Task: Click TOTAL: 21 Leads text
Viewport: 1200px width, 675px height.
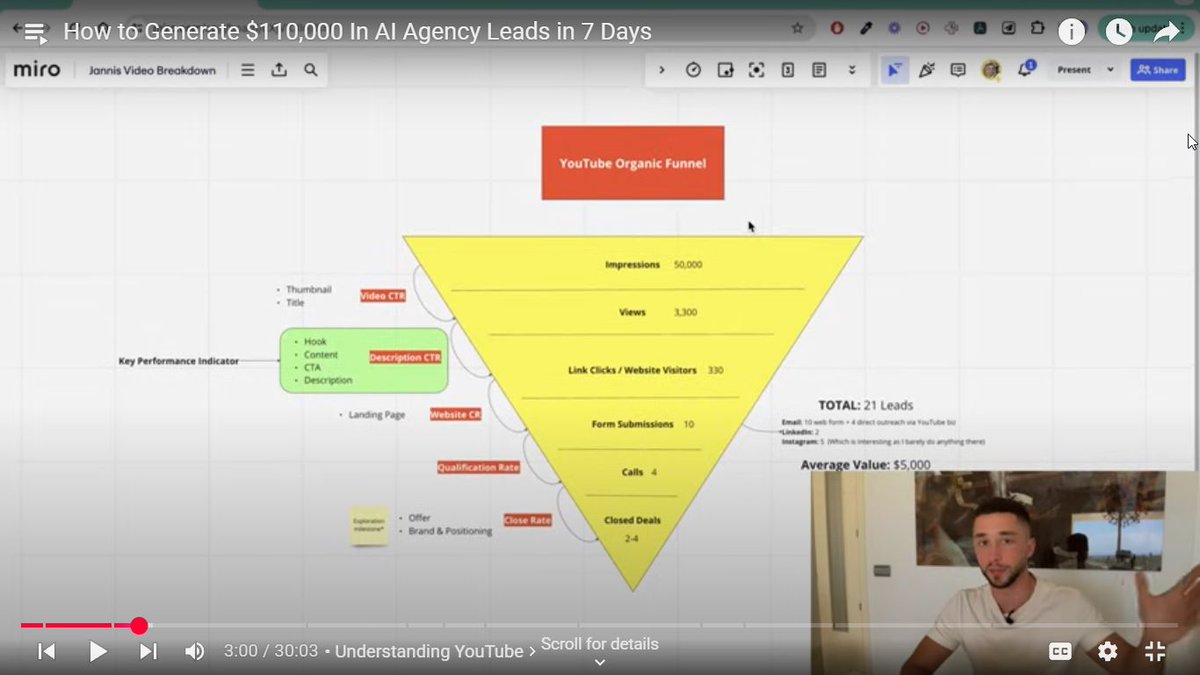Action: [865, 405]
